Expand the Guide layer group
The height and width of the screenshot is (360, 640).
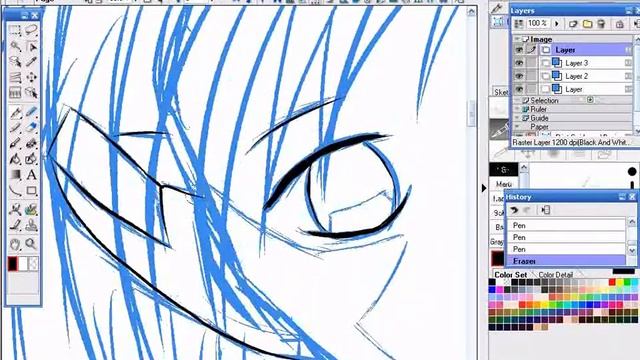coord(518,118)
